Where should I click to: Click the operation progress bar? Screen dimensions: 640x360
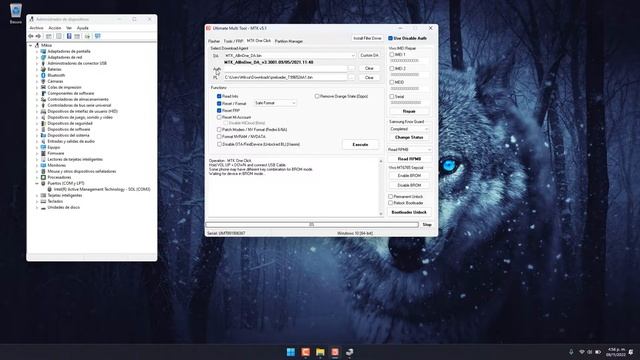[312, 224]
